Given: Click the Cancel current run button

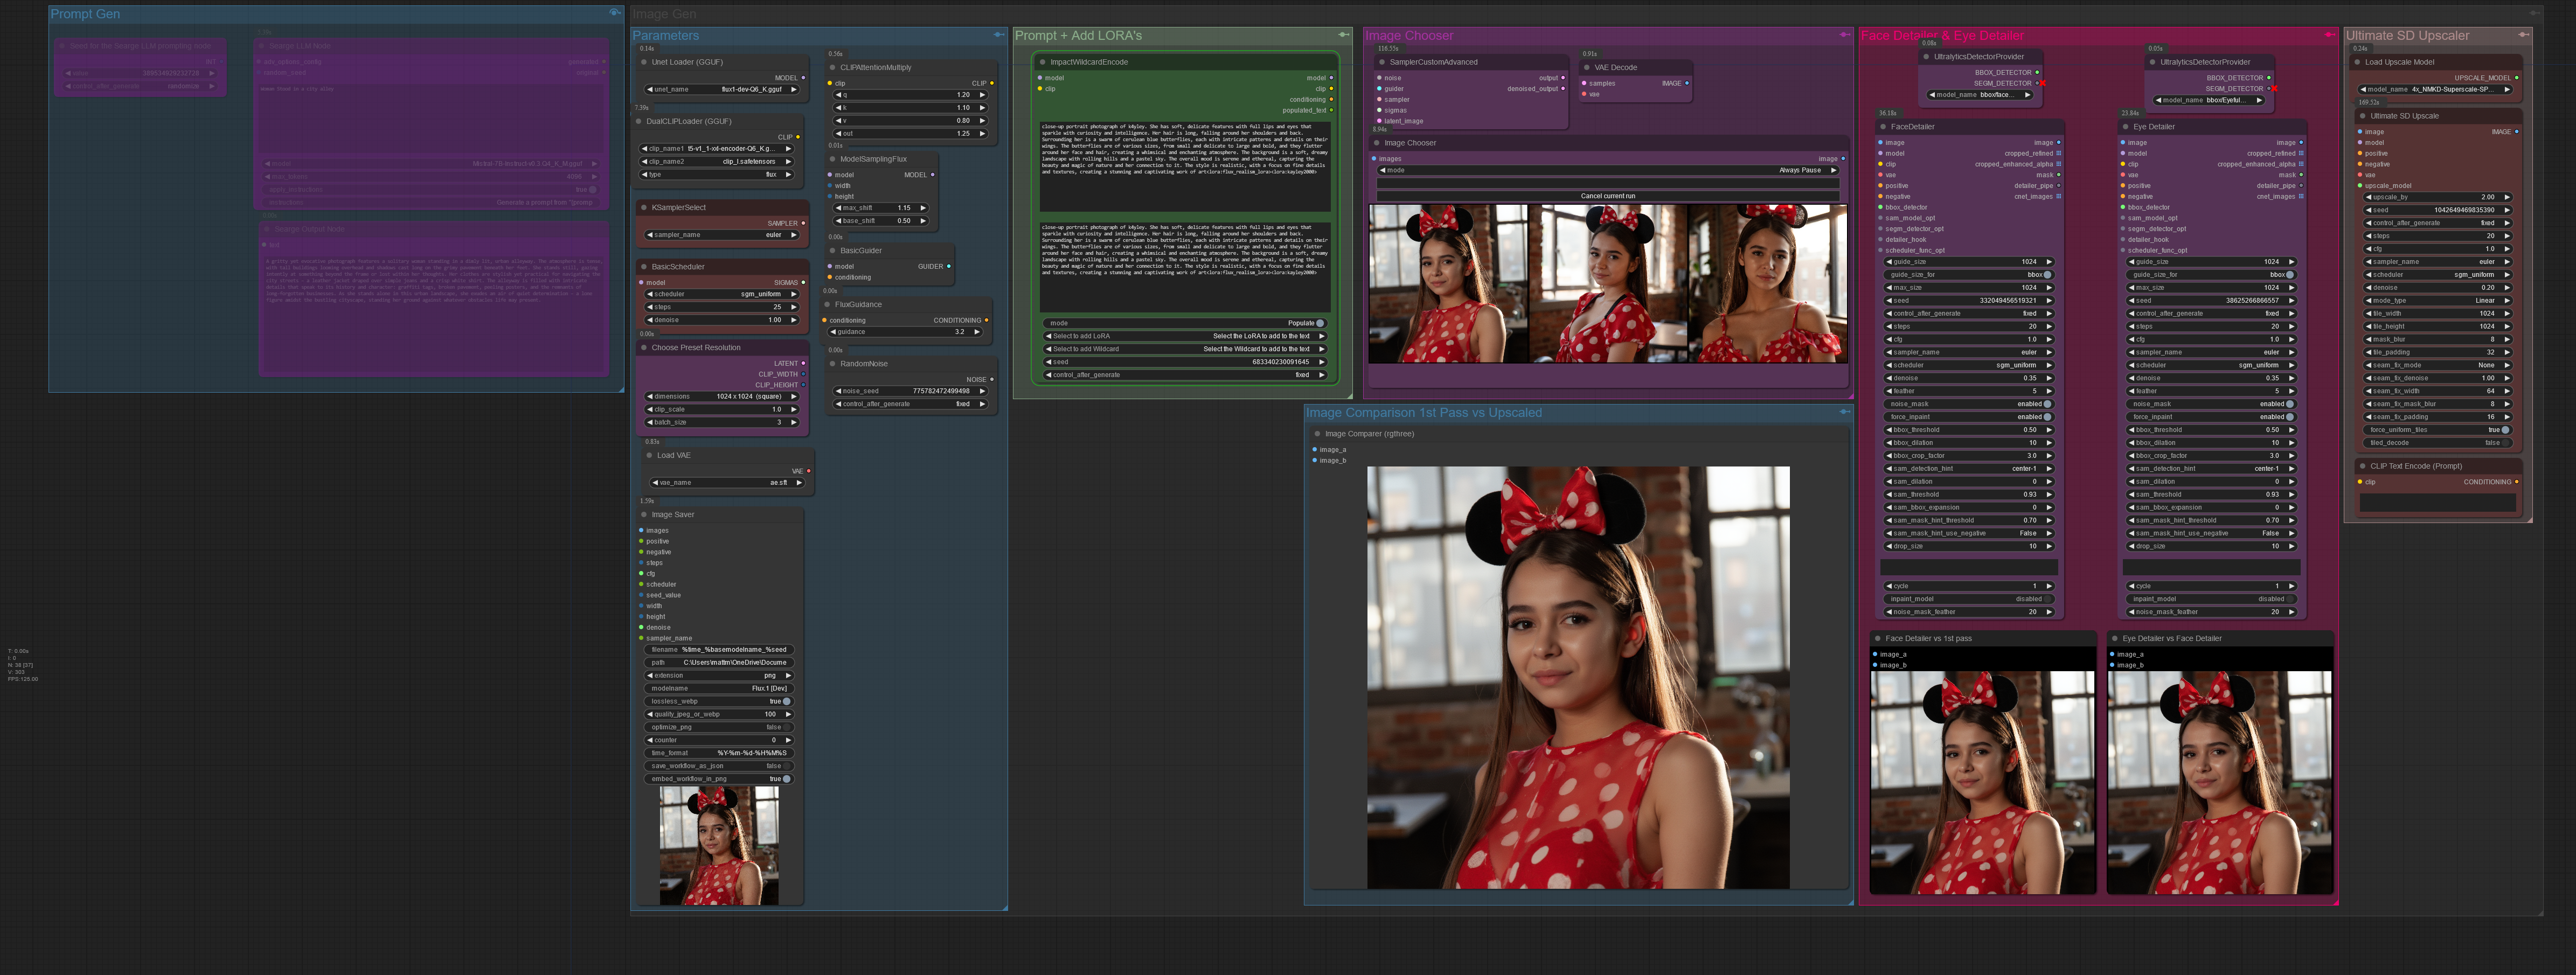Looking at the screenshot, I should [x=1609, y=196].
